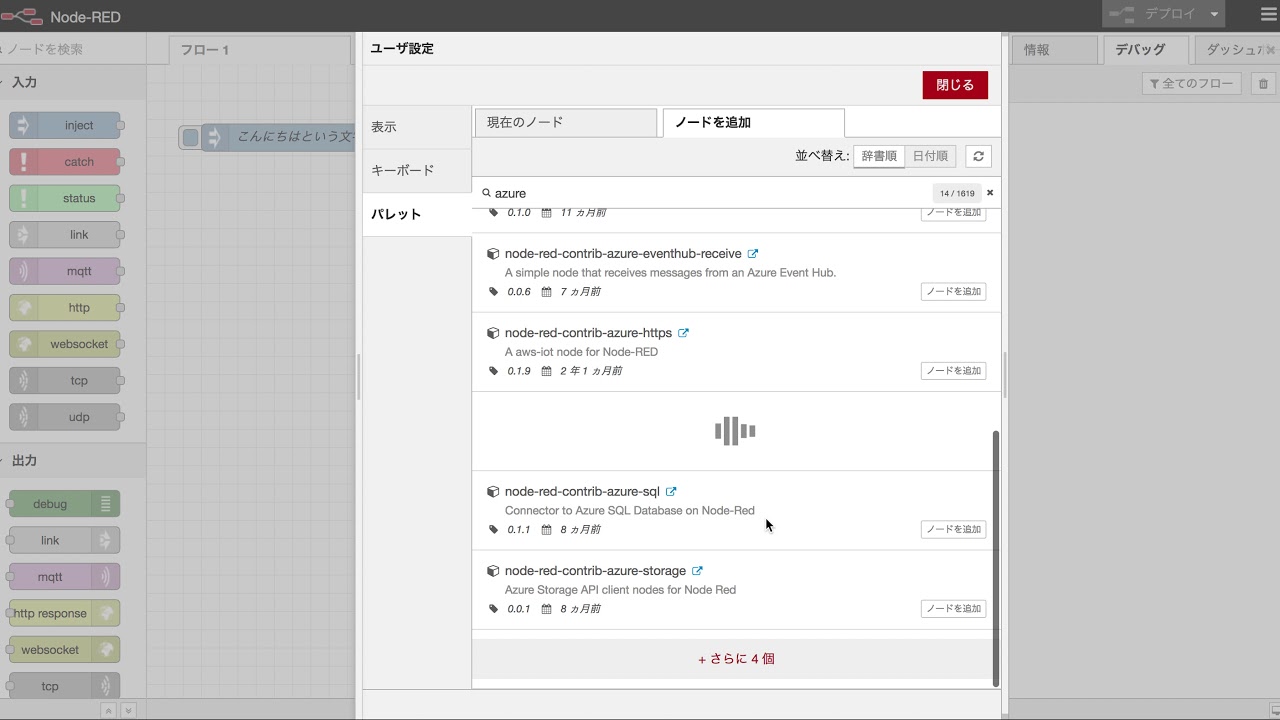Clear debug messages with trash icon
1280x720 pixels.
[1263, 85]
